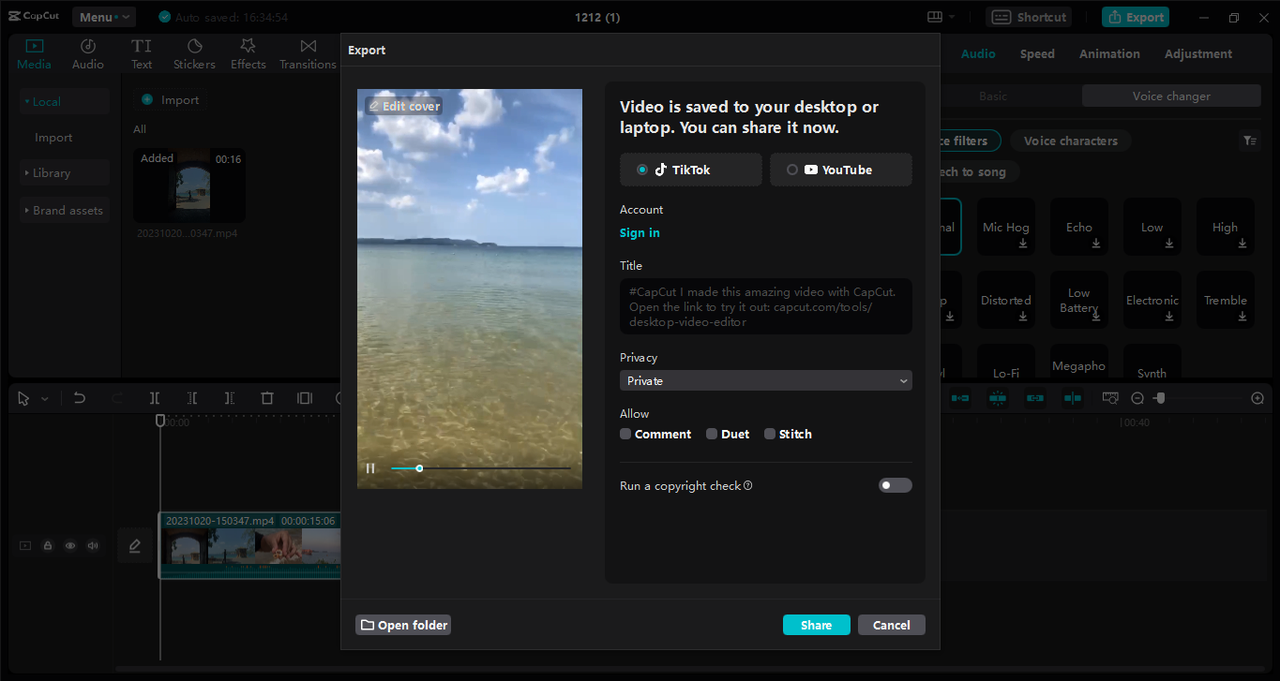Download the Echo voice filter
The width and height of the screenshot is (1280, 681).
tap(1096, 243)
